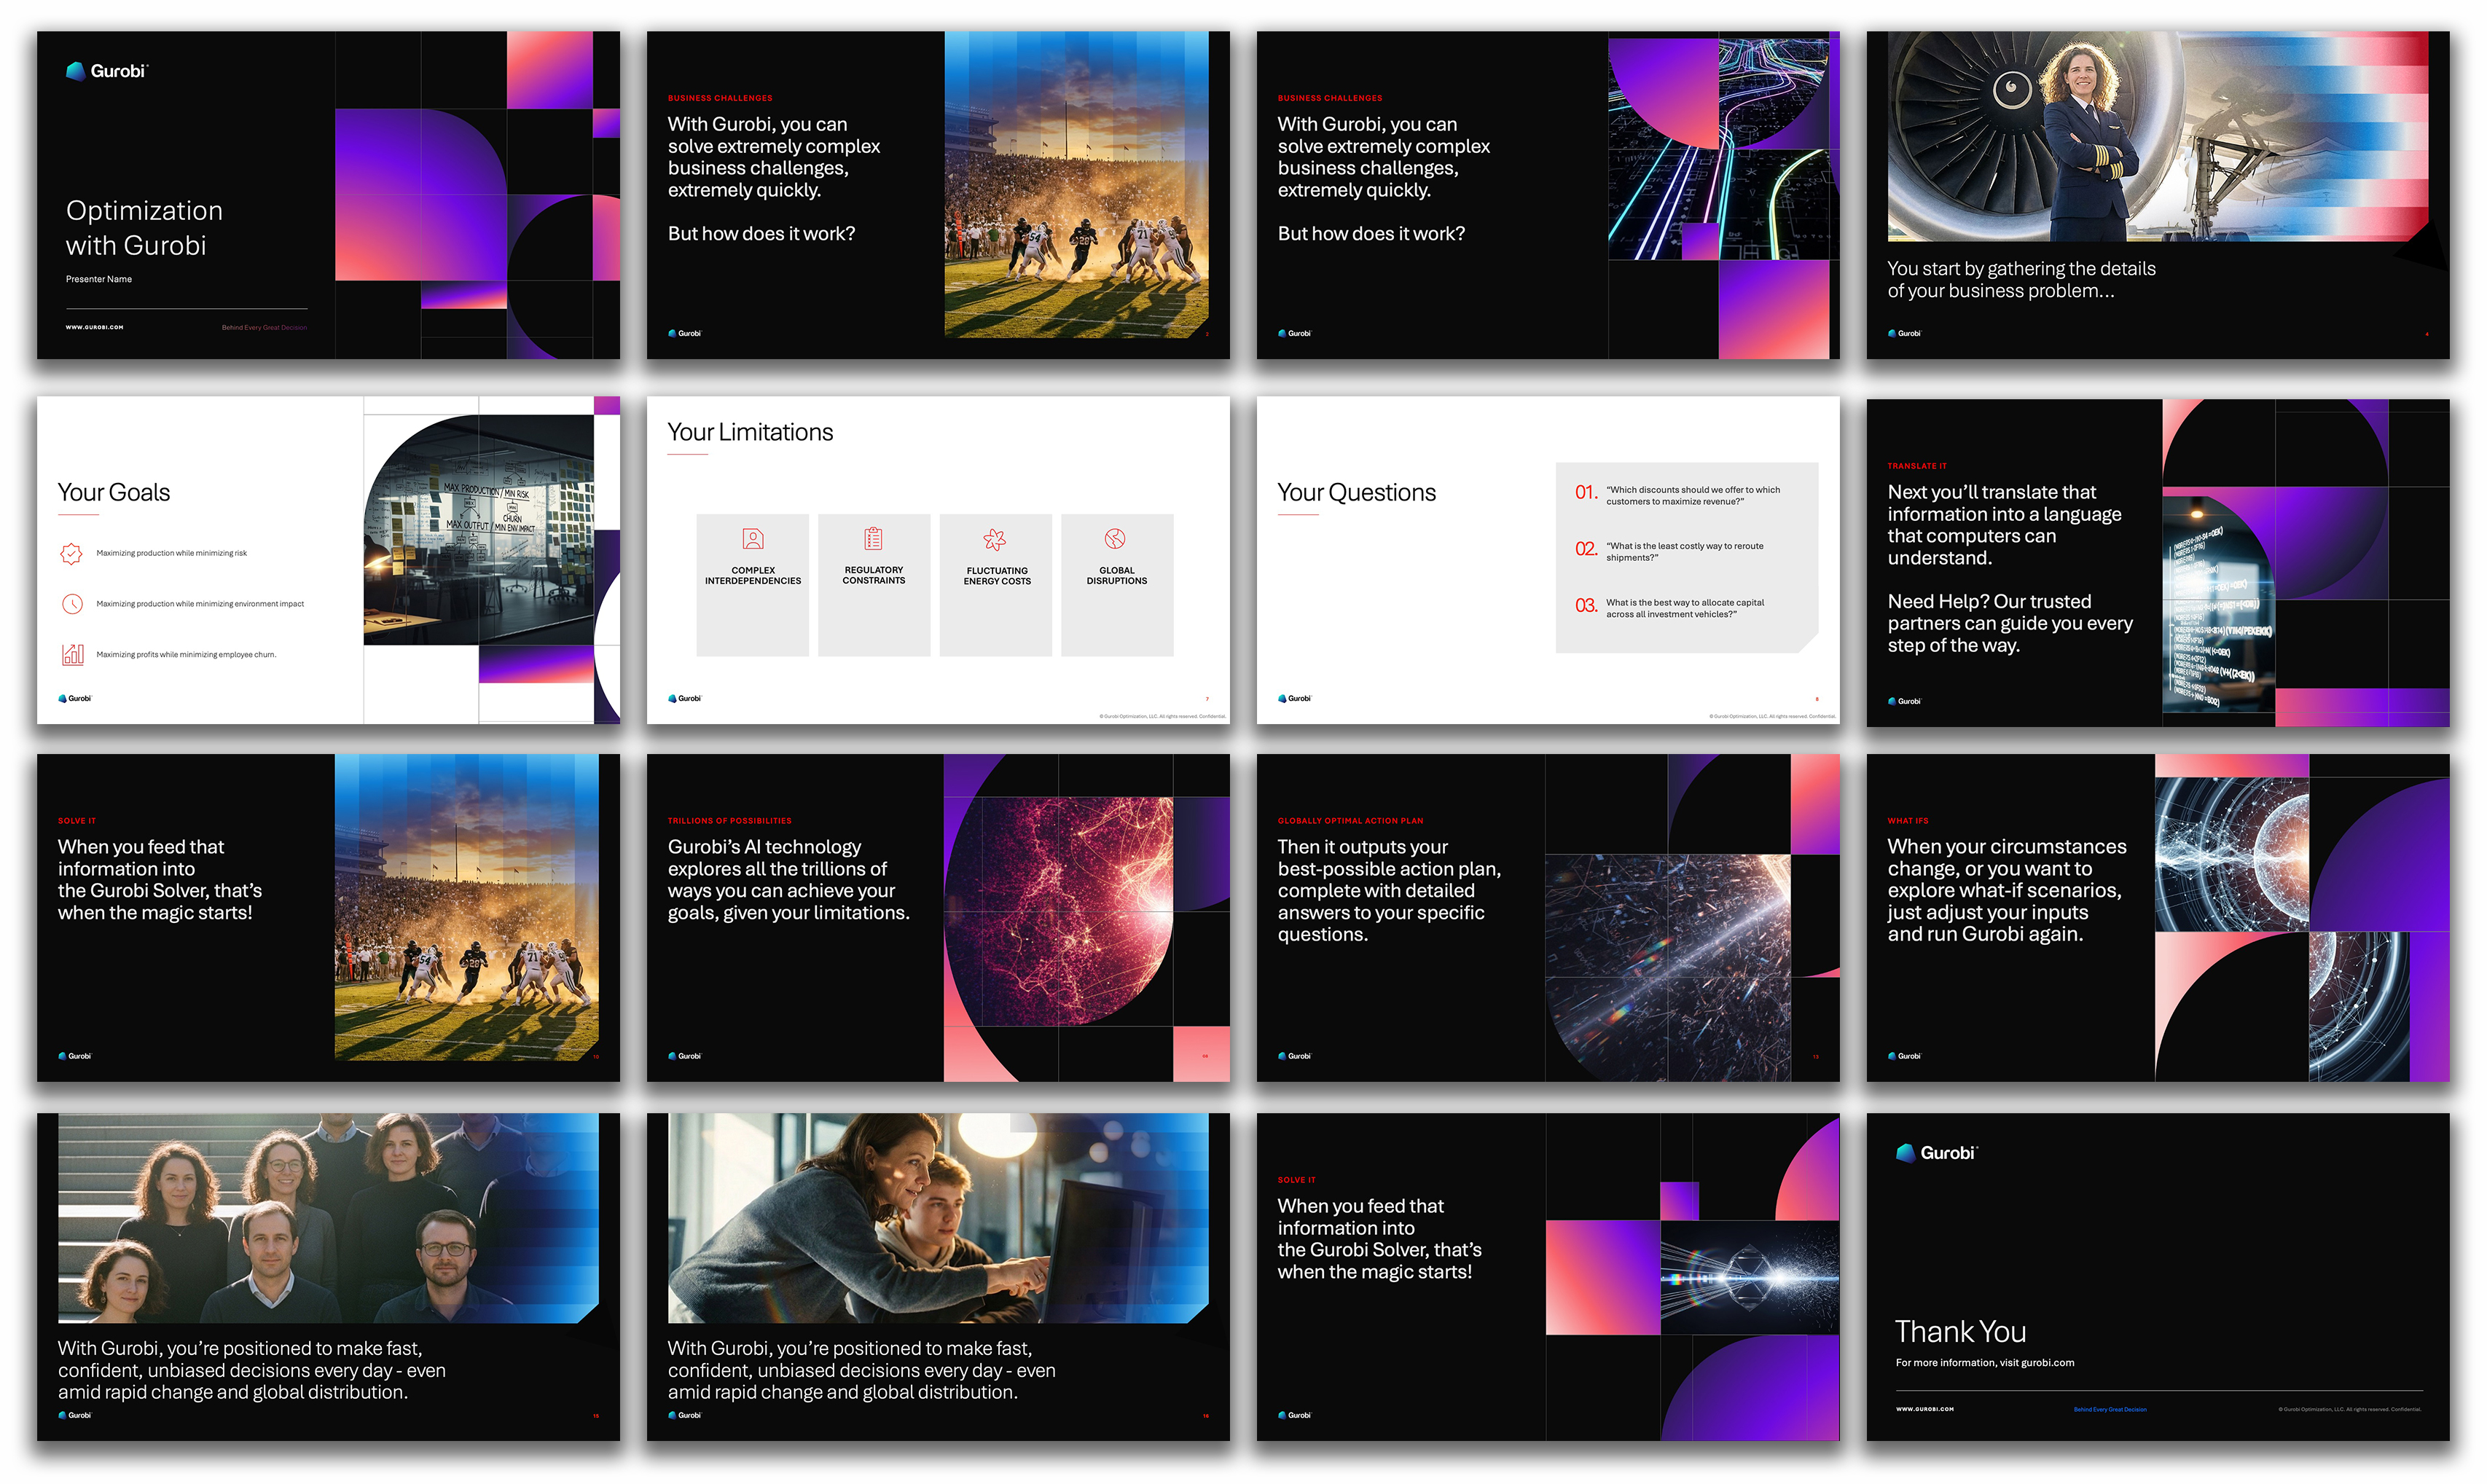This screenshot has height=1484, width=2487.
Task: Select the whiteboard office photo on Your Goals
Action: [x=479, y=530]
